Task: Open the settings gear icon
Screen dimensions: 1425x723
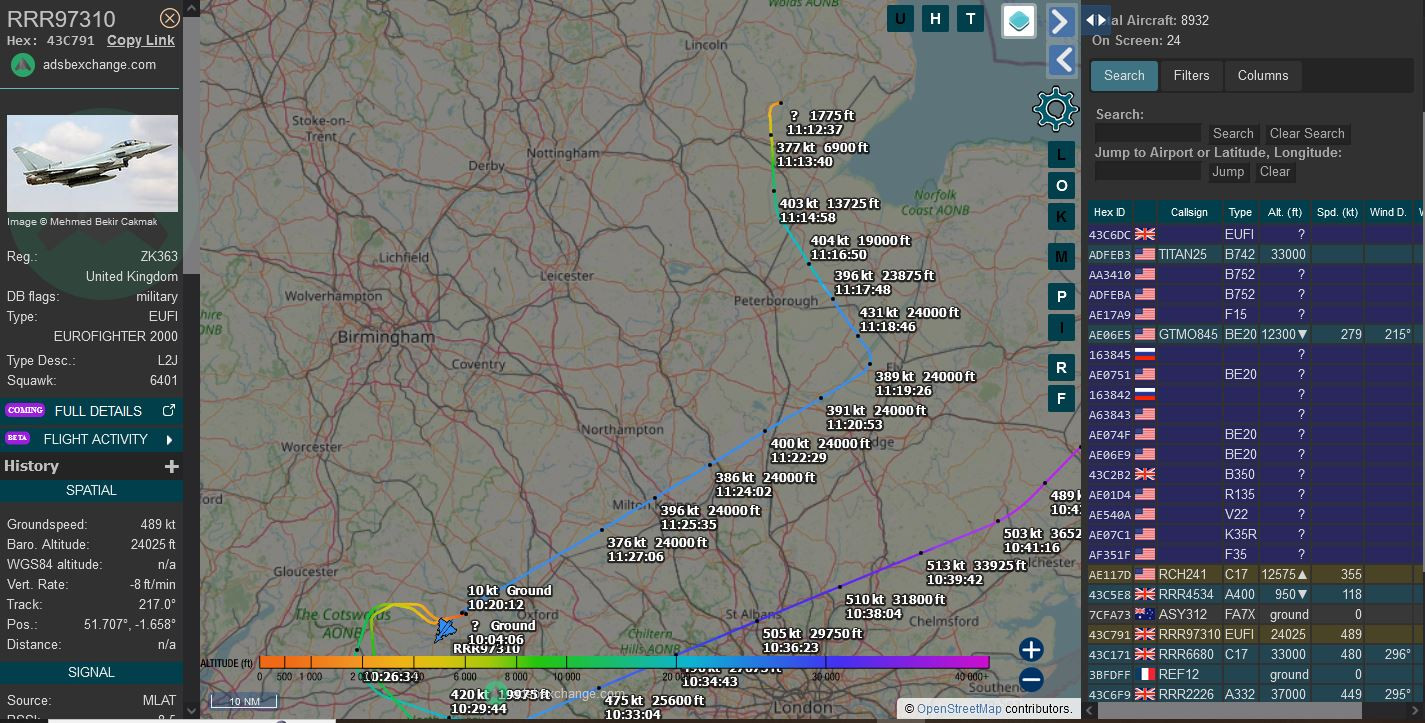Action: pos(1055,109)
